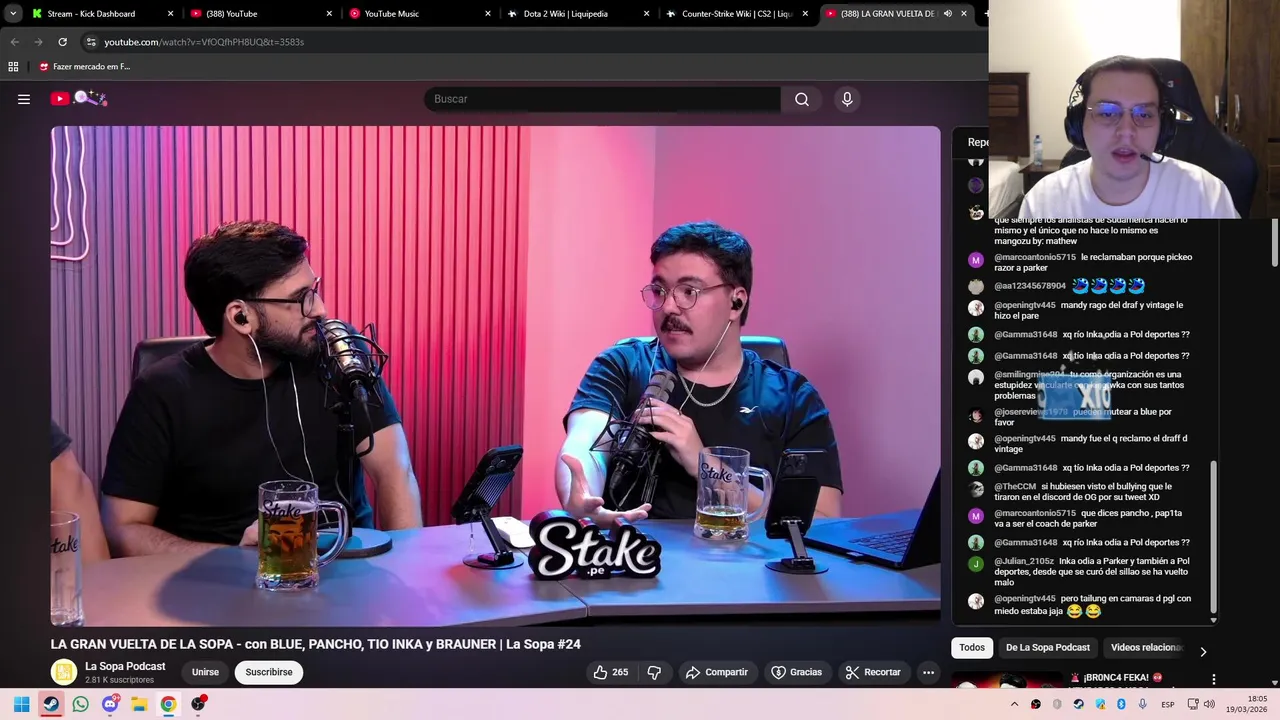Image resolution: width=1280 pixels, height=720 pixels.
Task: Open La Sopa Podcast channel avatar
Action: [64, 672]
